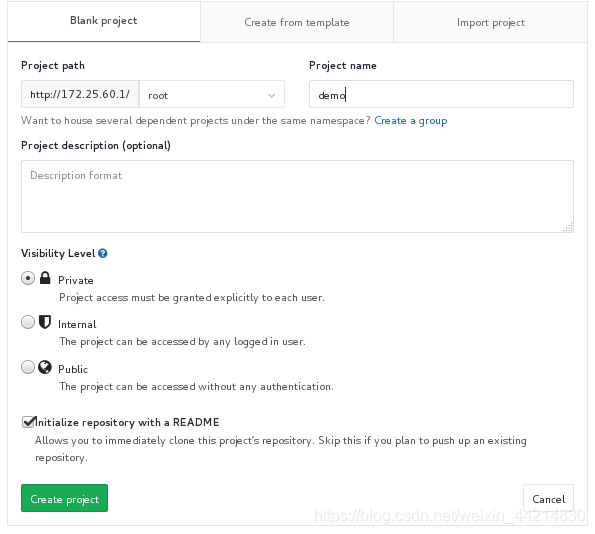This screenshot has height=534, width=595.
Task: Open the Visibility Level help question-mark icon
Action: coord(102,253)
